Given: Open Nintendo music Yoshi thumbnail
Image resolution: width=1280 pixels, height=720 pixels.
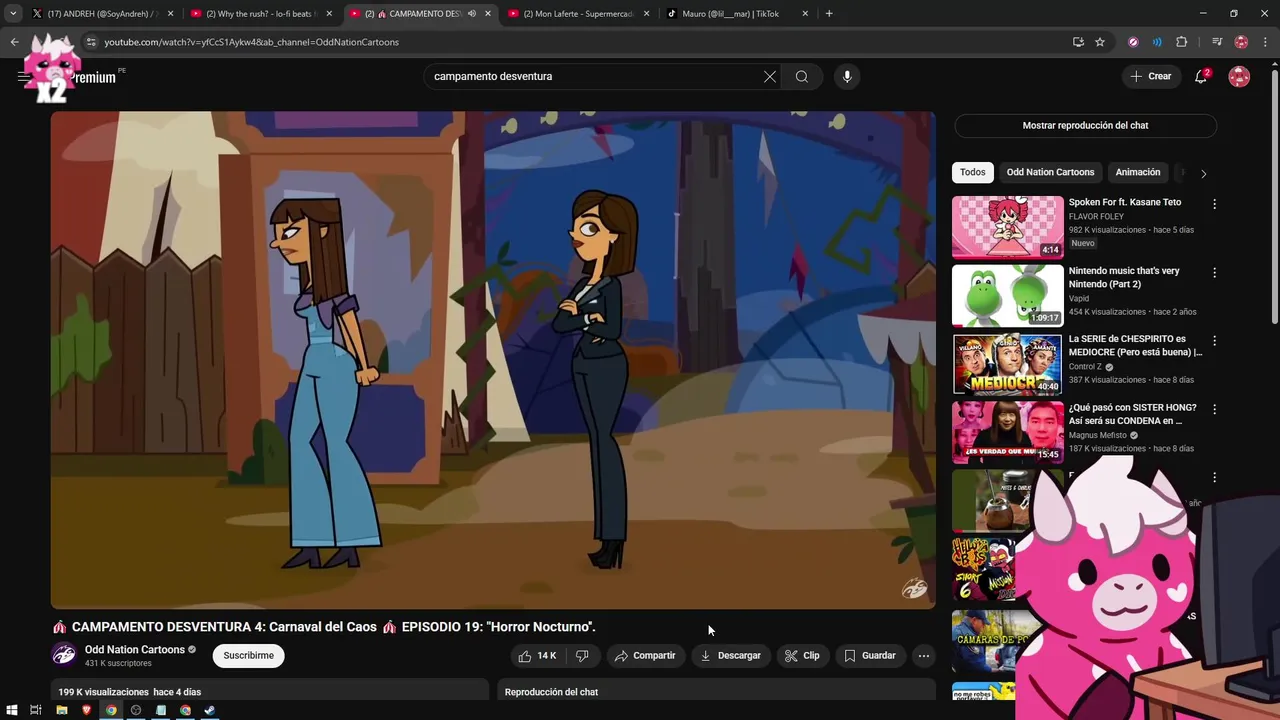Looking at the screenshot, I should click(1008, 296).
